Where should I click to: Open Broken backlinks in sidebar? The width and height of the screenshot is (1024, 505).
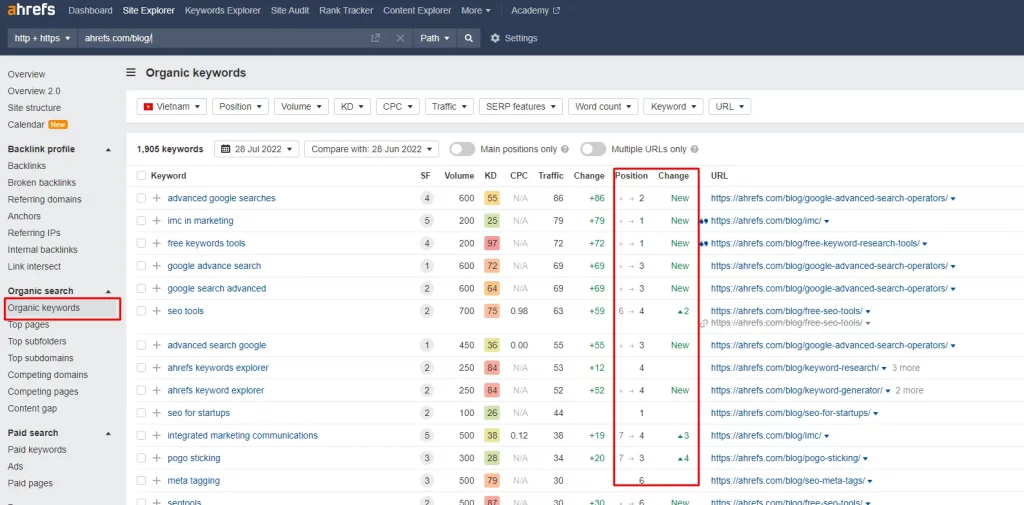point(42,182)
